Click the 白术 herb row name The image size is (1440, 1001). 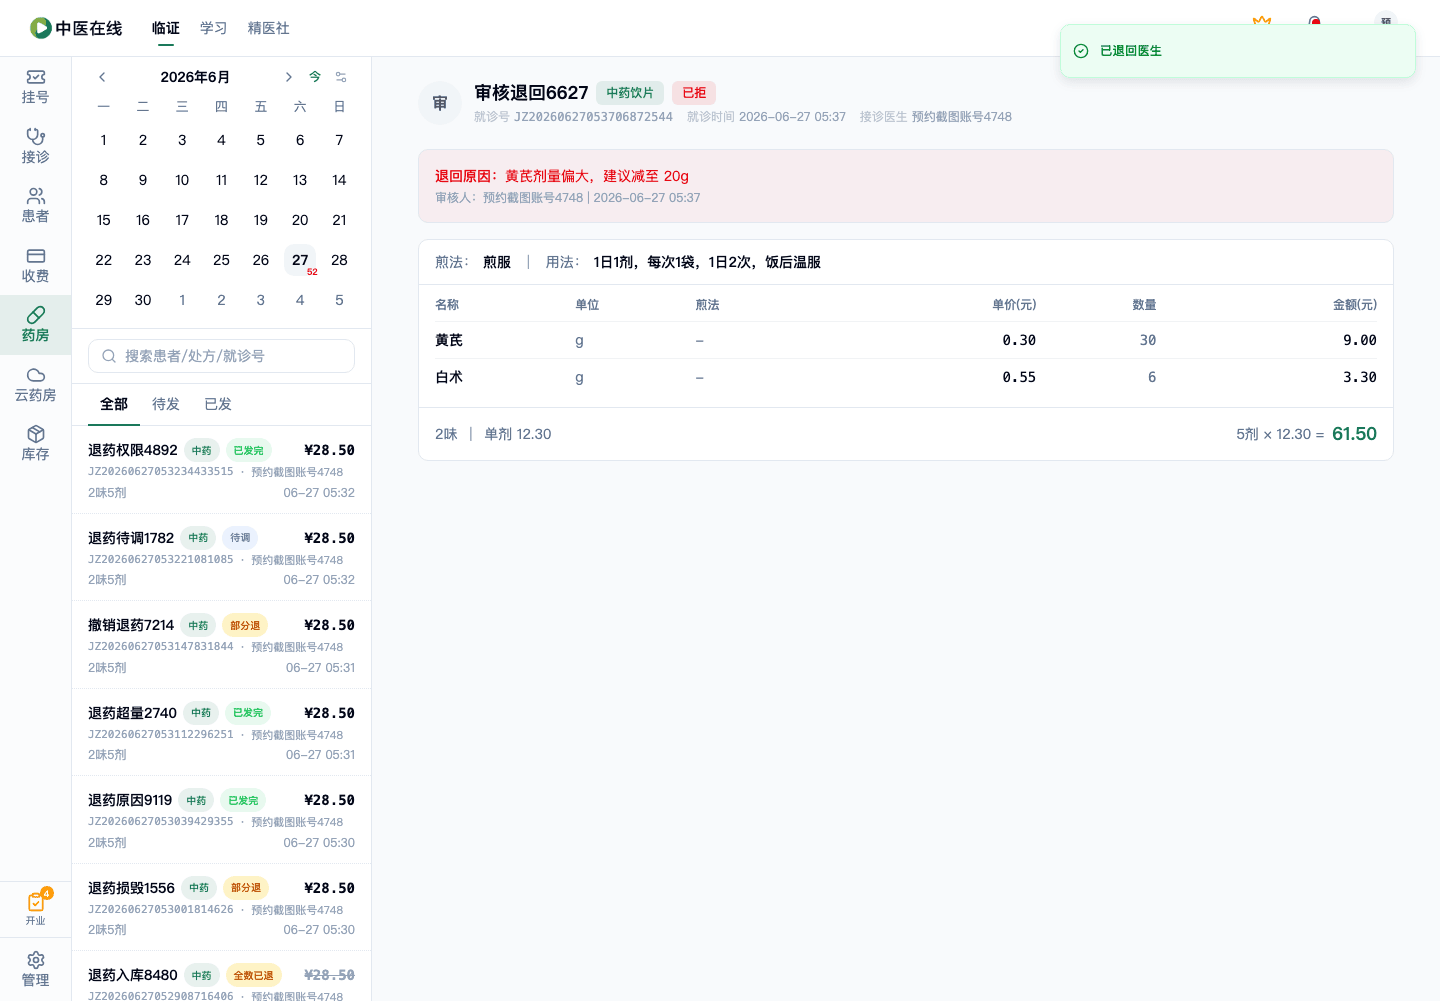pyautogui.click(x=449, y=377)
